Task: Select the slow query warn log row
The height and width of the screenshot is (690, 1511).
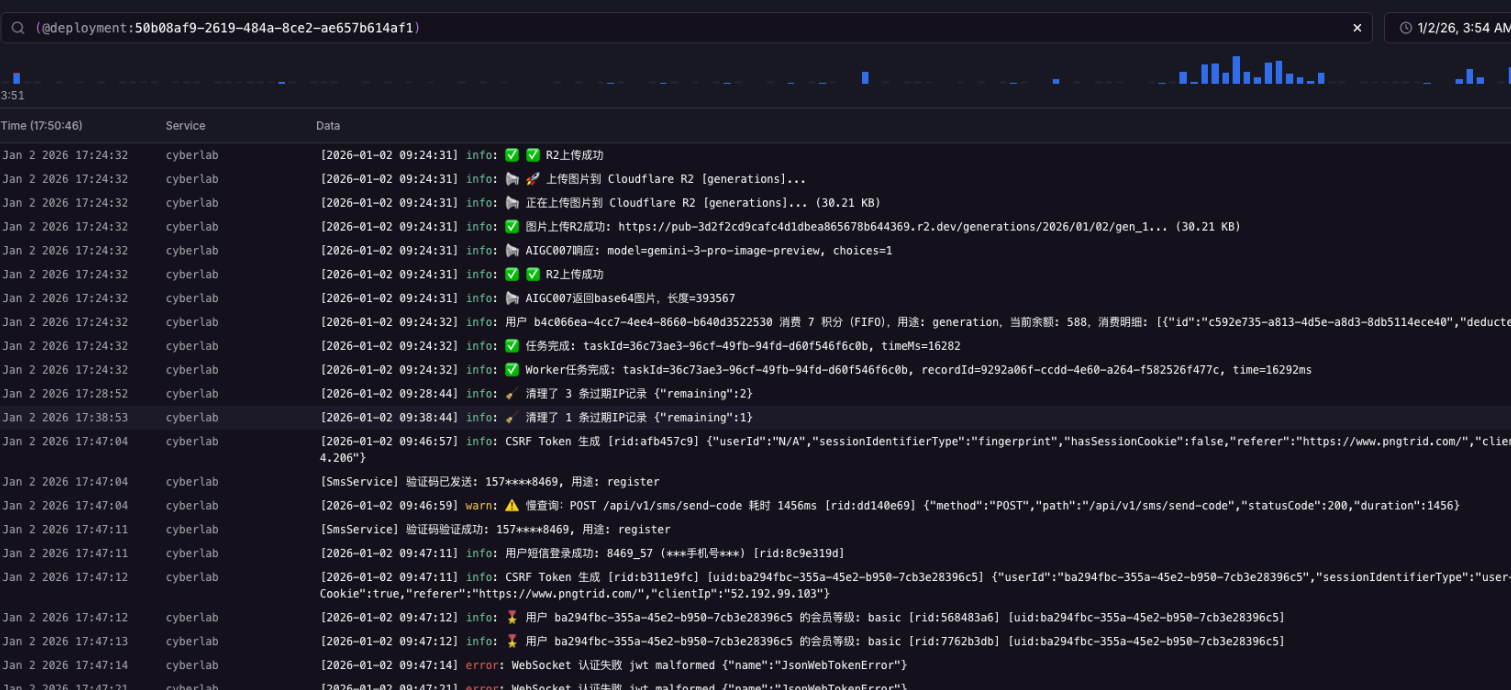Action: point(755,506)
